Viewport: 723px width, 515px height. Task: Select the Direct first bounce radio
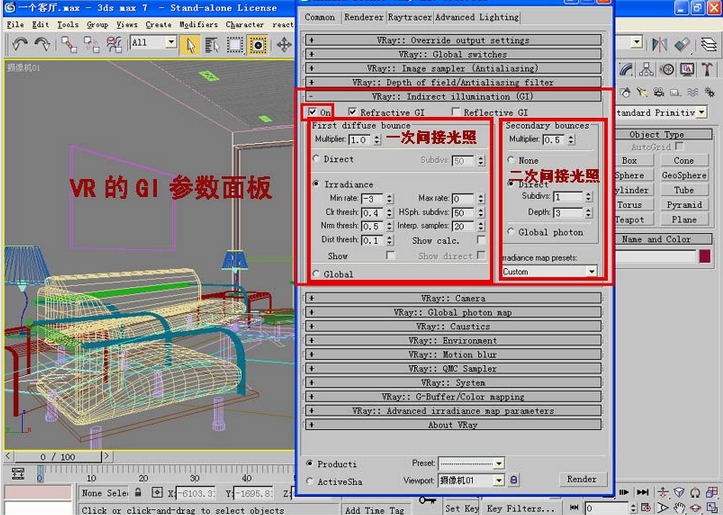[x=316, y=159]
